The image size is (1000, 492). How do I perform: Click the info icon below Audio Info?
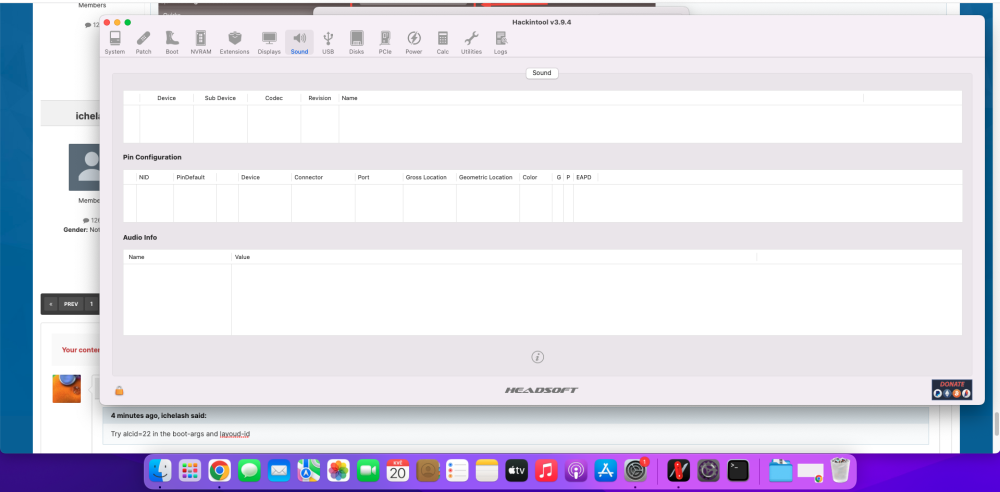538,357
